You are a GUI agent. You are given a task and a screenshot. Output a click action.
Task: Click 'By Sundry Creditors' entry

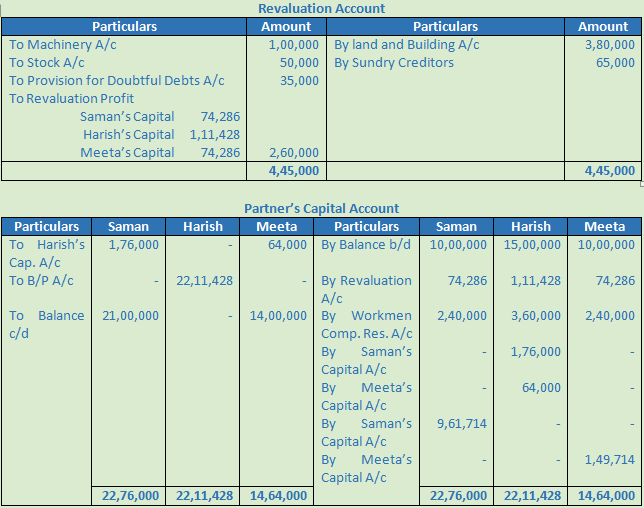pyautogui.click(x=394, y=62)
